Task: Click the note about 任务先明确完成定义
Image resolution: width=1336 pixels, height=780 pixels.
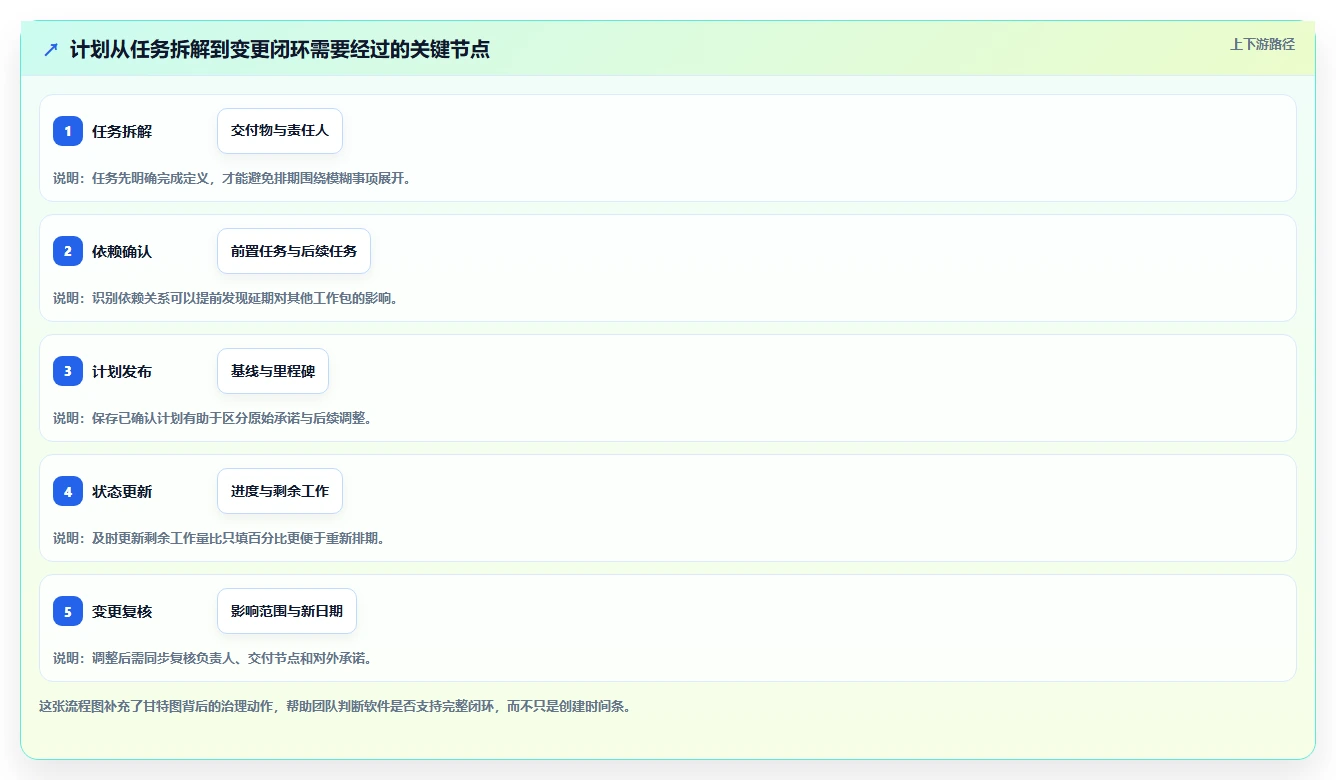Action: (232, 178)
